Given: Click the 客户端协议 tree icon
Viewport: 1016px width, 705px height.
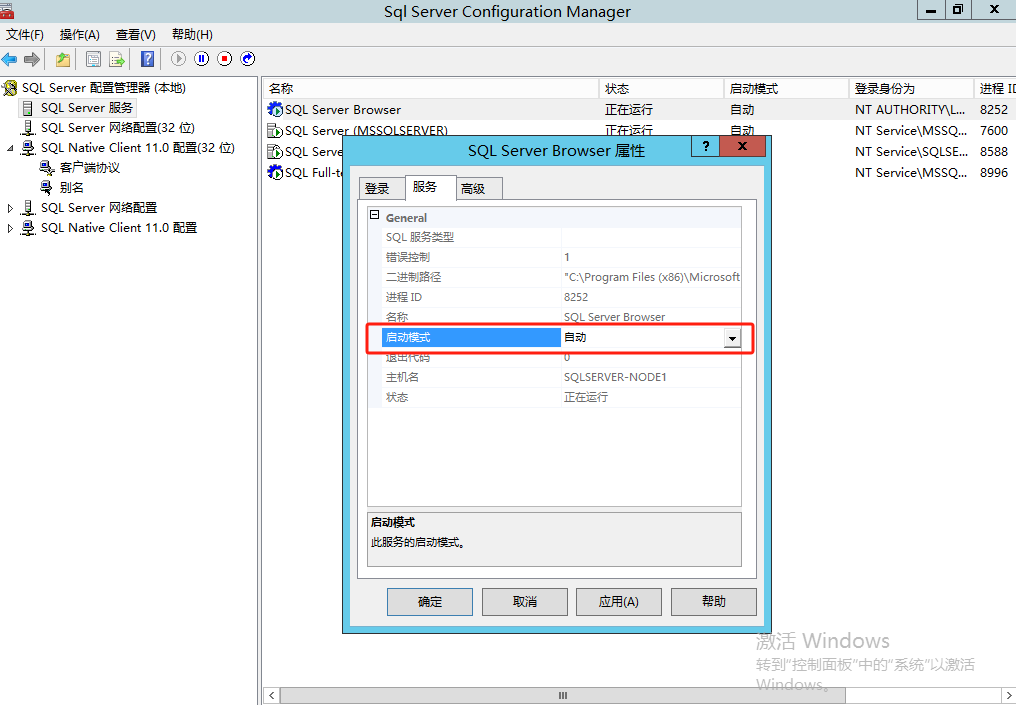Looking at the screenshot, I should pyautogui.click(x=47, y=168).
